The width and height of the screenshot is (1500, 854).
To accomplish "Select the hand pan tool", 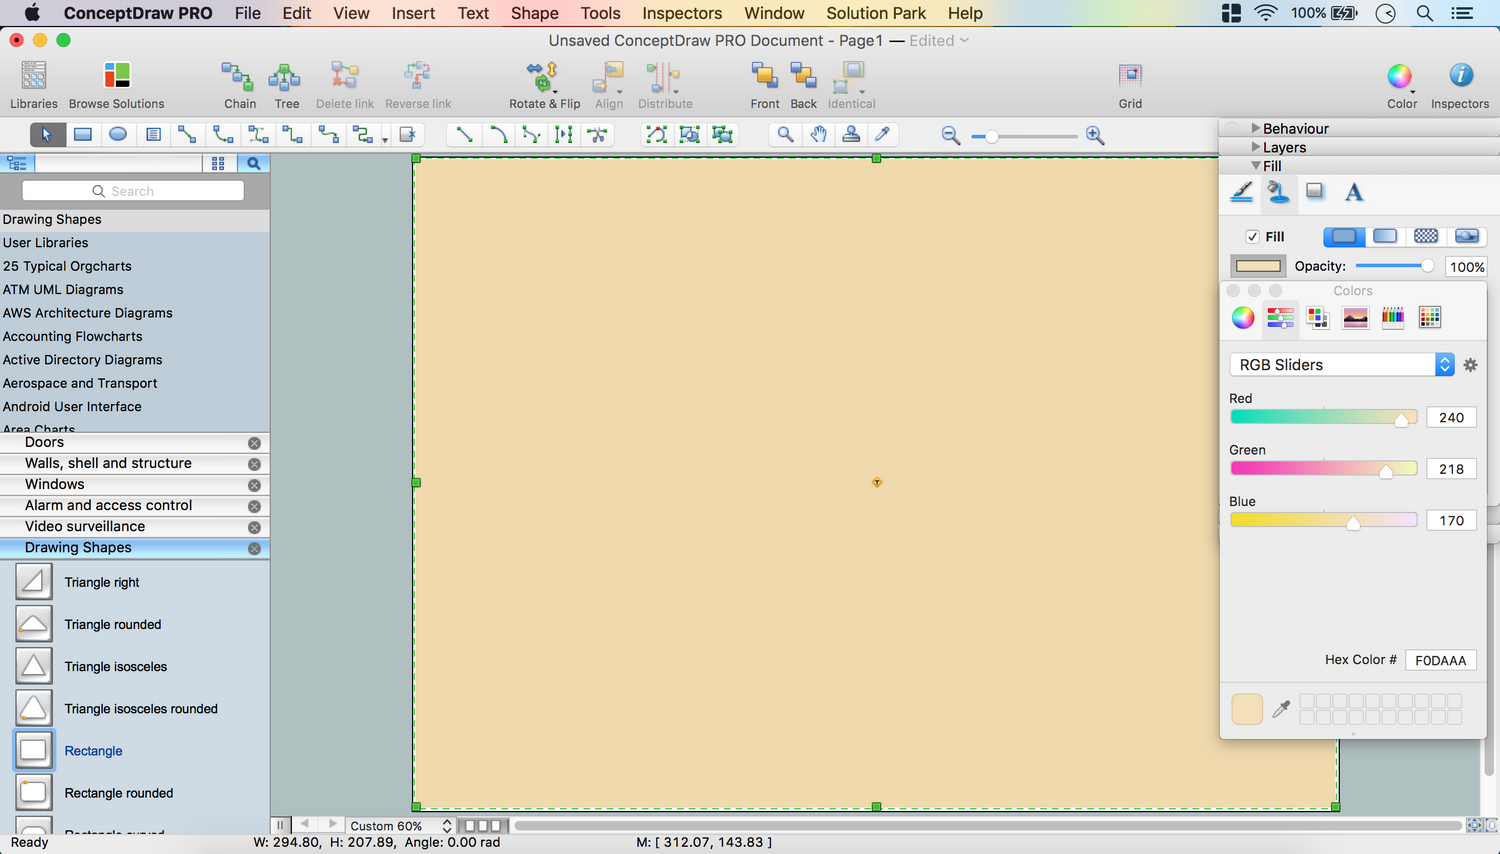I will coord(819,134).
